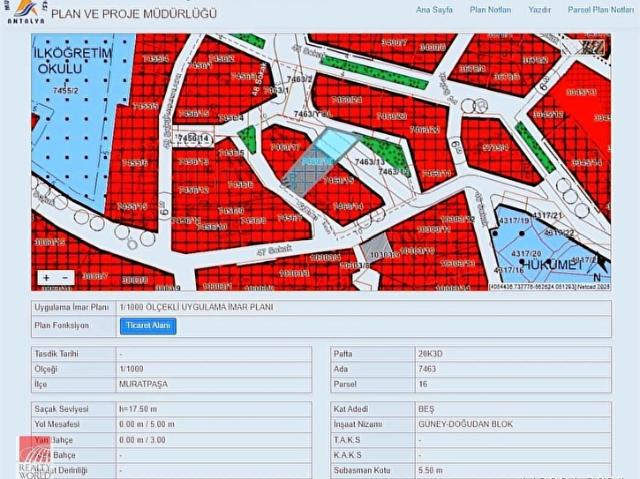
Task: Click the boxed 7450/14 parcel label
Action: (x=190, y=138)
